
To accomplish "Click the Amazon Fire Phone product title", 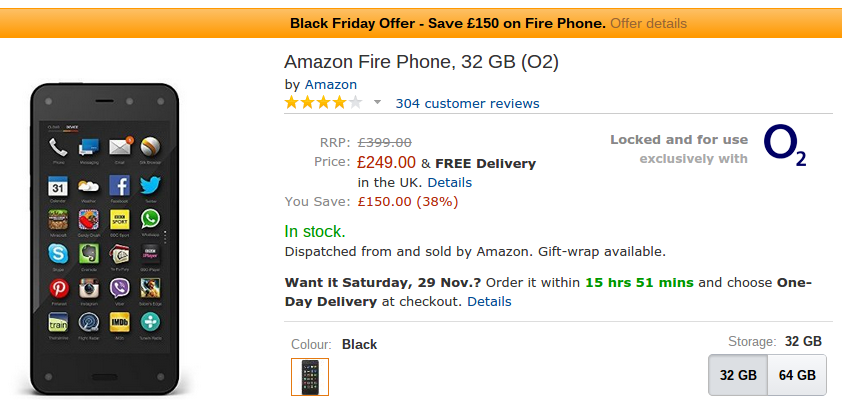I will [x=422, y=62].
